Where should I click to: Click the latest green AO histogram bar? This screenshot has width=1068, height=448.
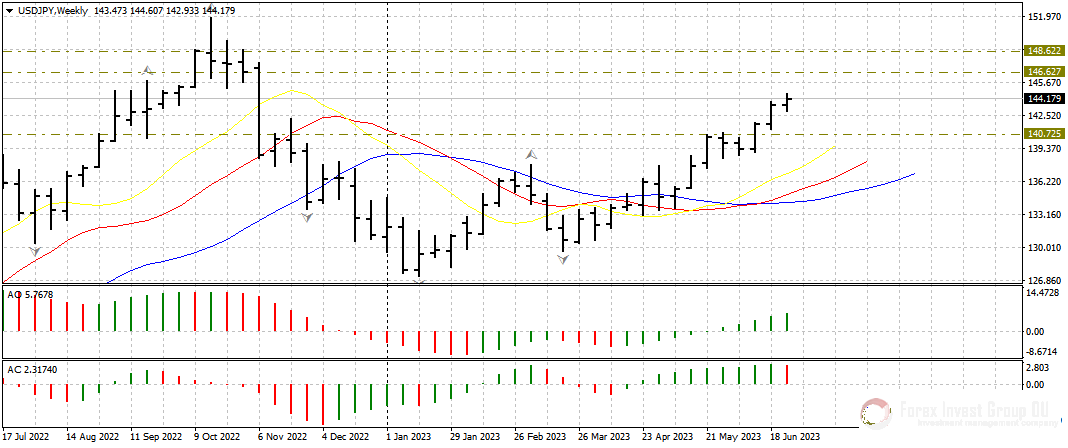coord(788,322)
